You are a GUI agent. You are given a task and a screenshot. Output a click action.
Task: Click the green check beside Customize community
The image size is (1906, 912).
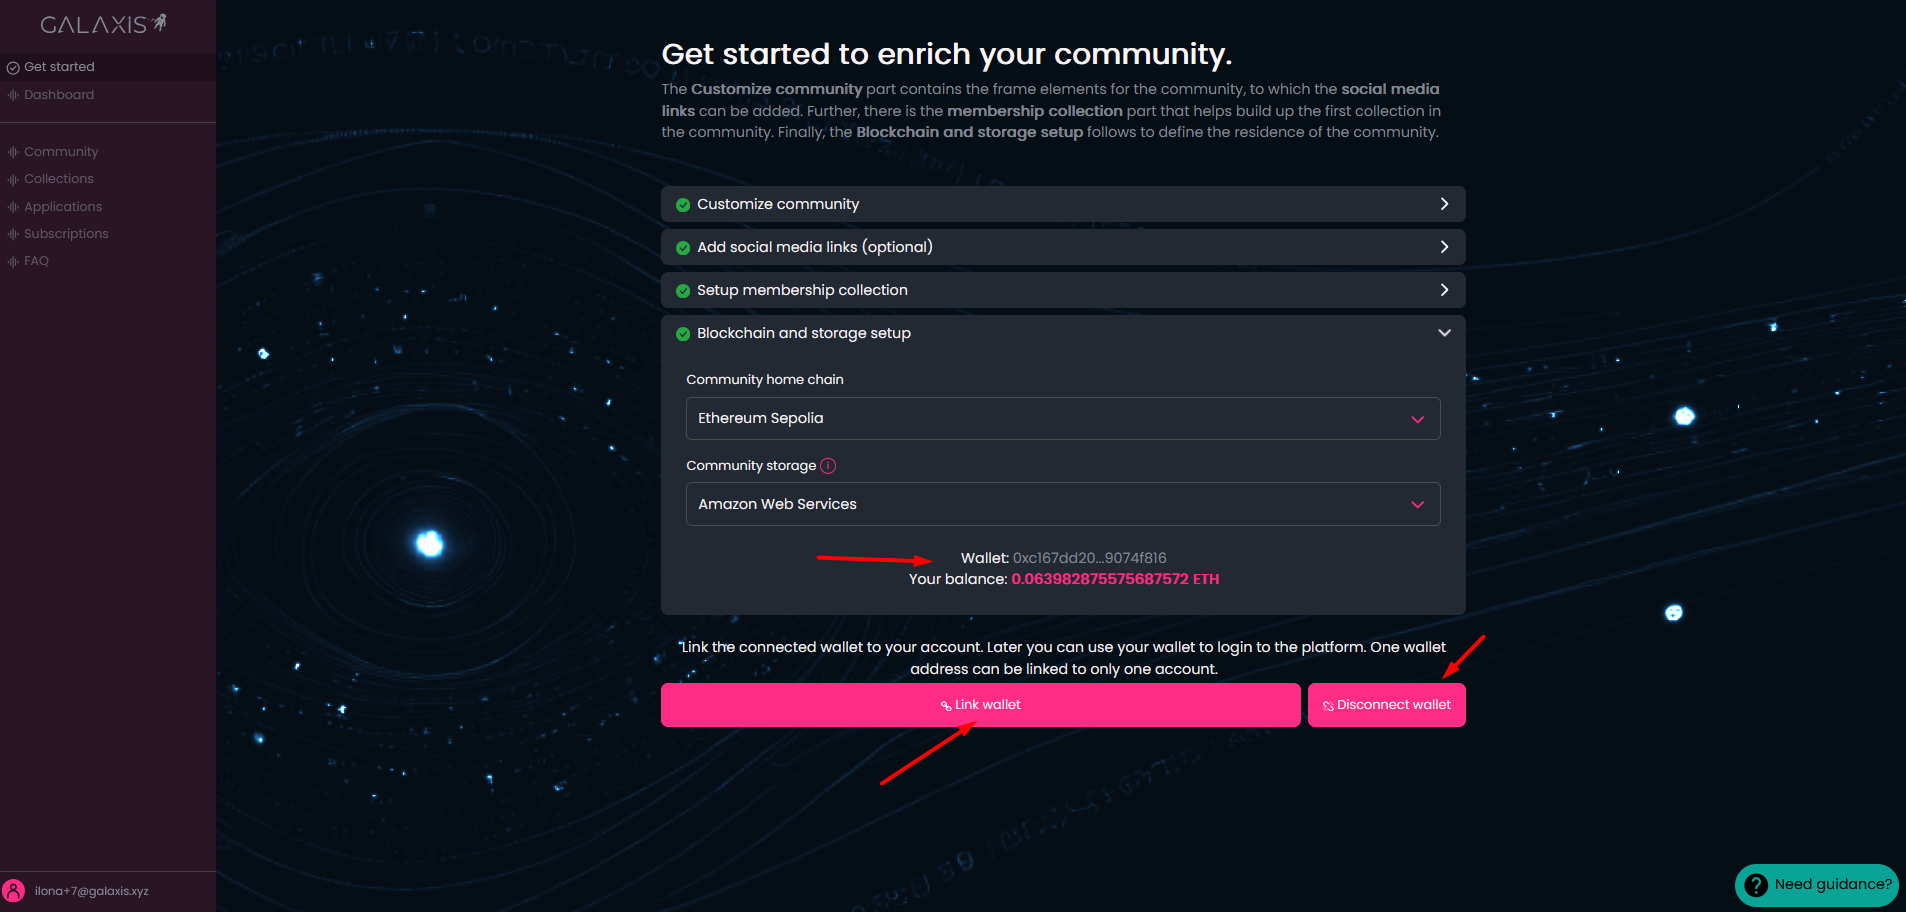[x=683, y=205]
